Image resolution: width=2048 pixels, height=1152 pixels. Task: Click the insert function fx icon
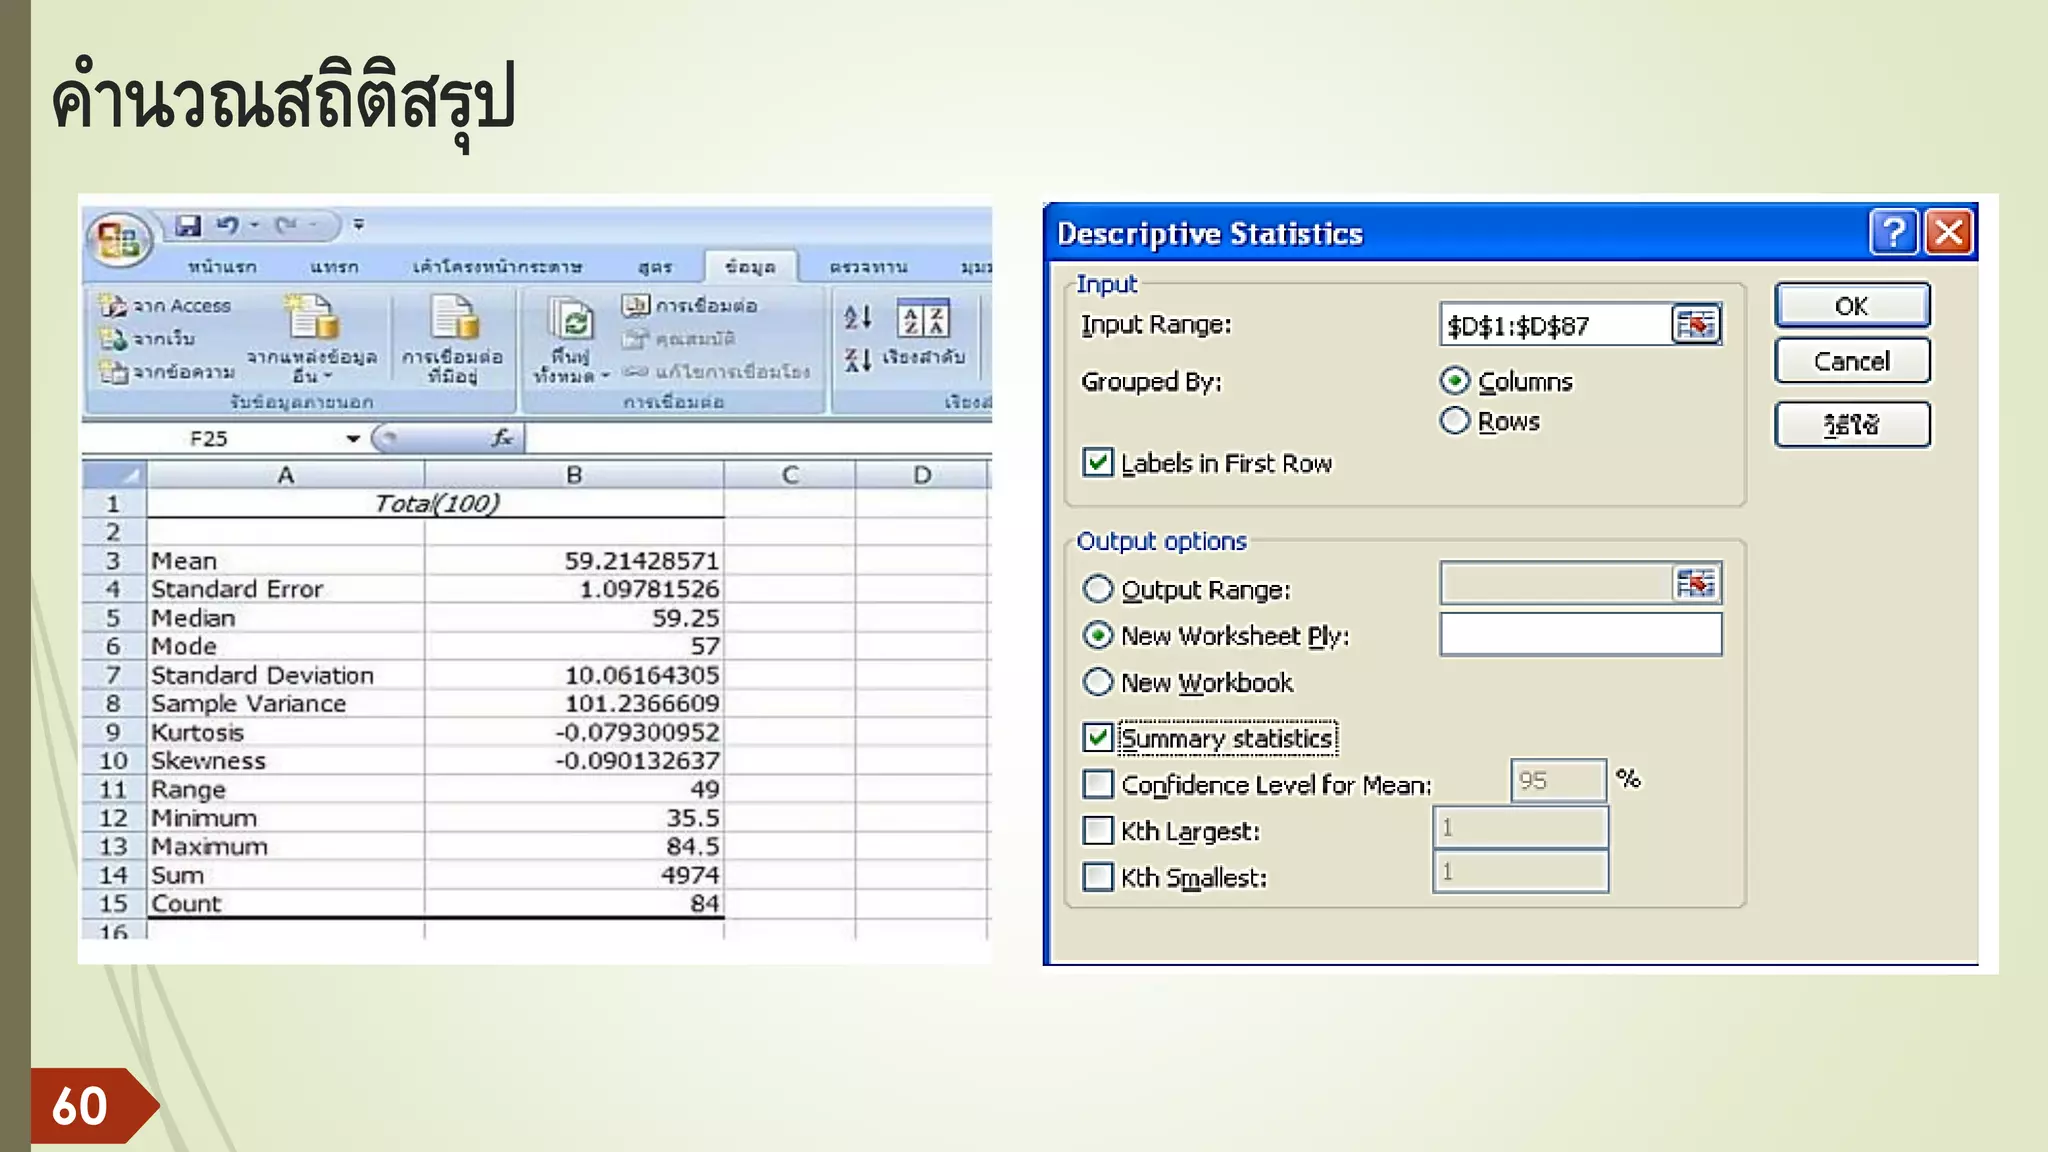point(502,438)
